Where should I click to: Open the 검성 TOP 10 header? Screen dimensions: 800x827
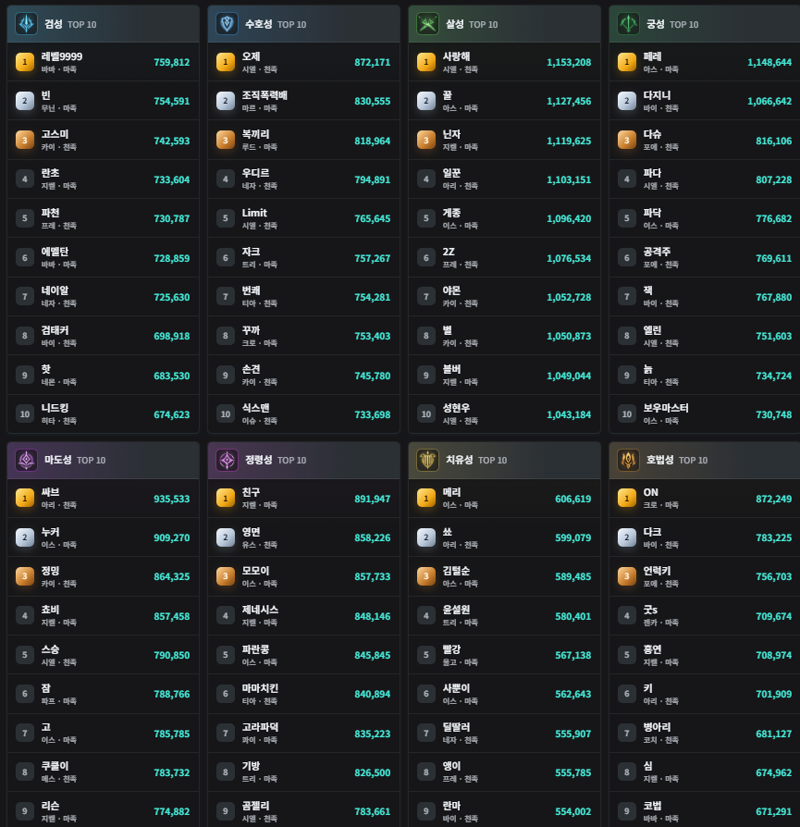pyautogui.click(x=103, y=24)
